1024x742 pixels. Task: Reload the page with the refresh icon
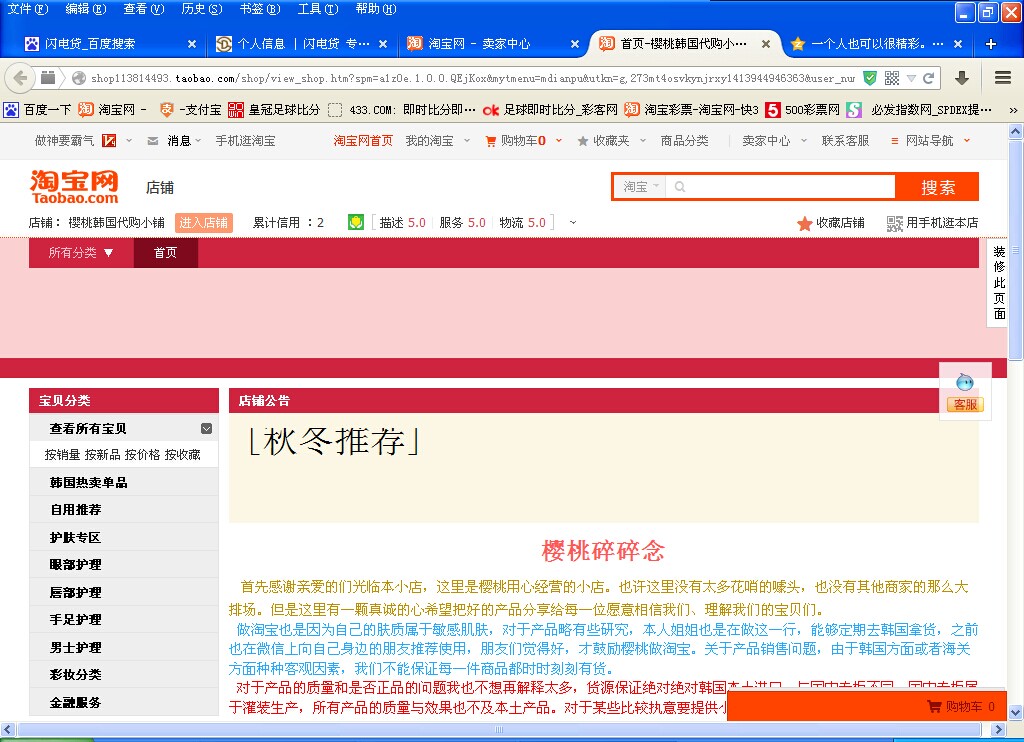(x=929, y=78)
